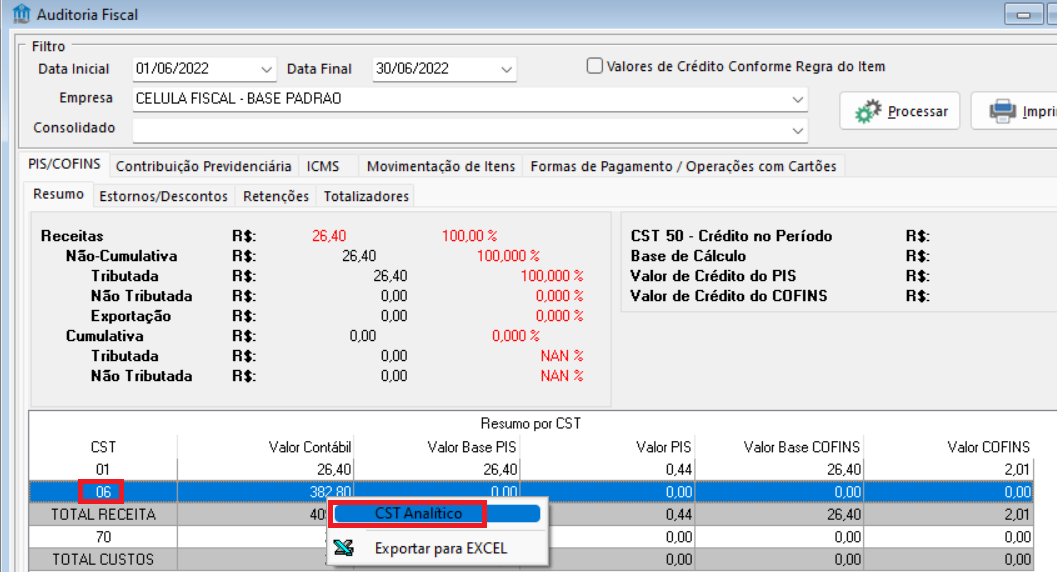Click the CST column header
This screenshot has width=1057, height=572.
pos(103,447)
